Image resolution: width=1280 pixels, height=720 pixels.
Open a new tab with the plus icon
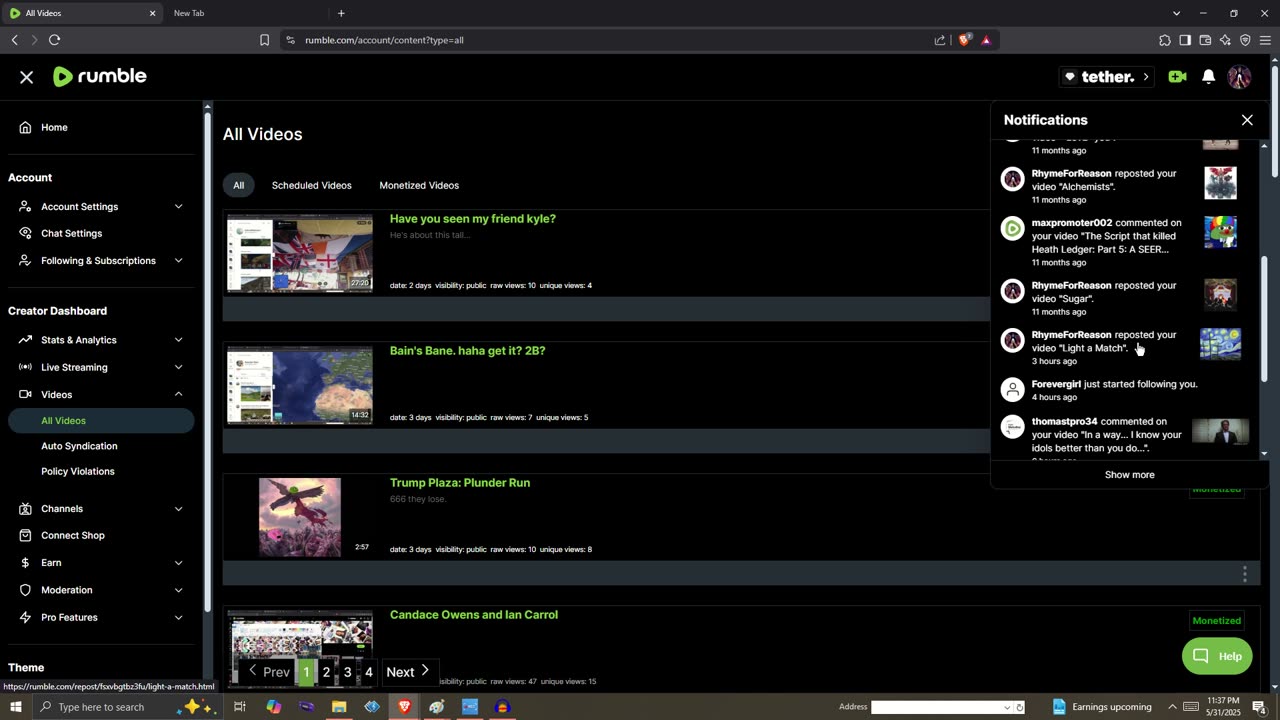point(341,13)
